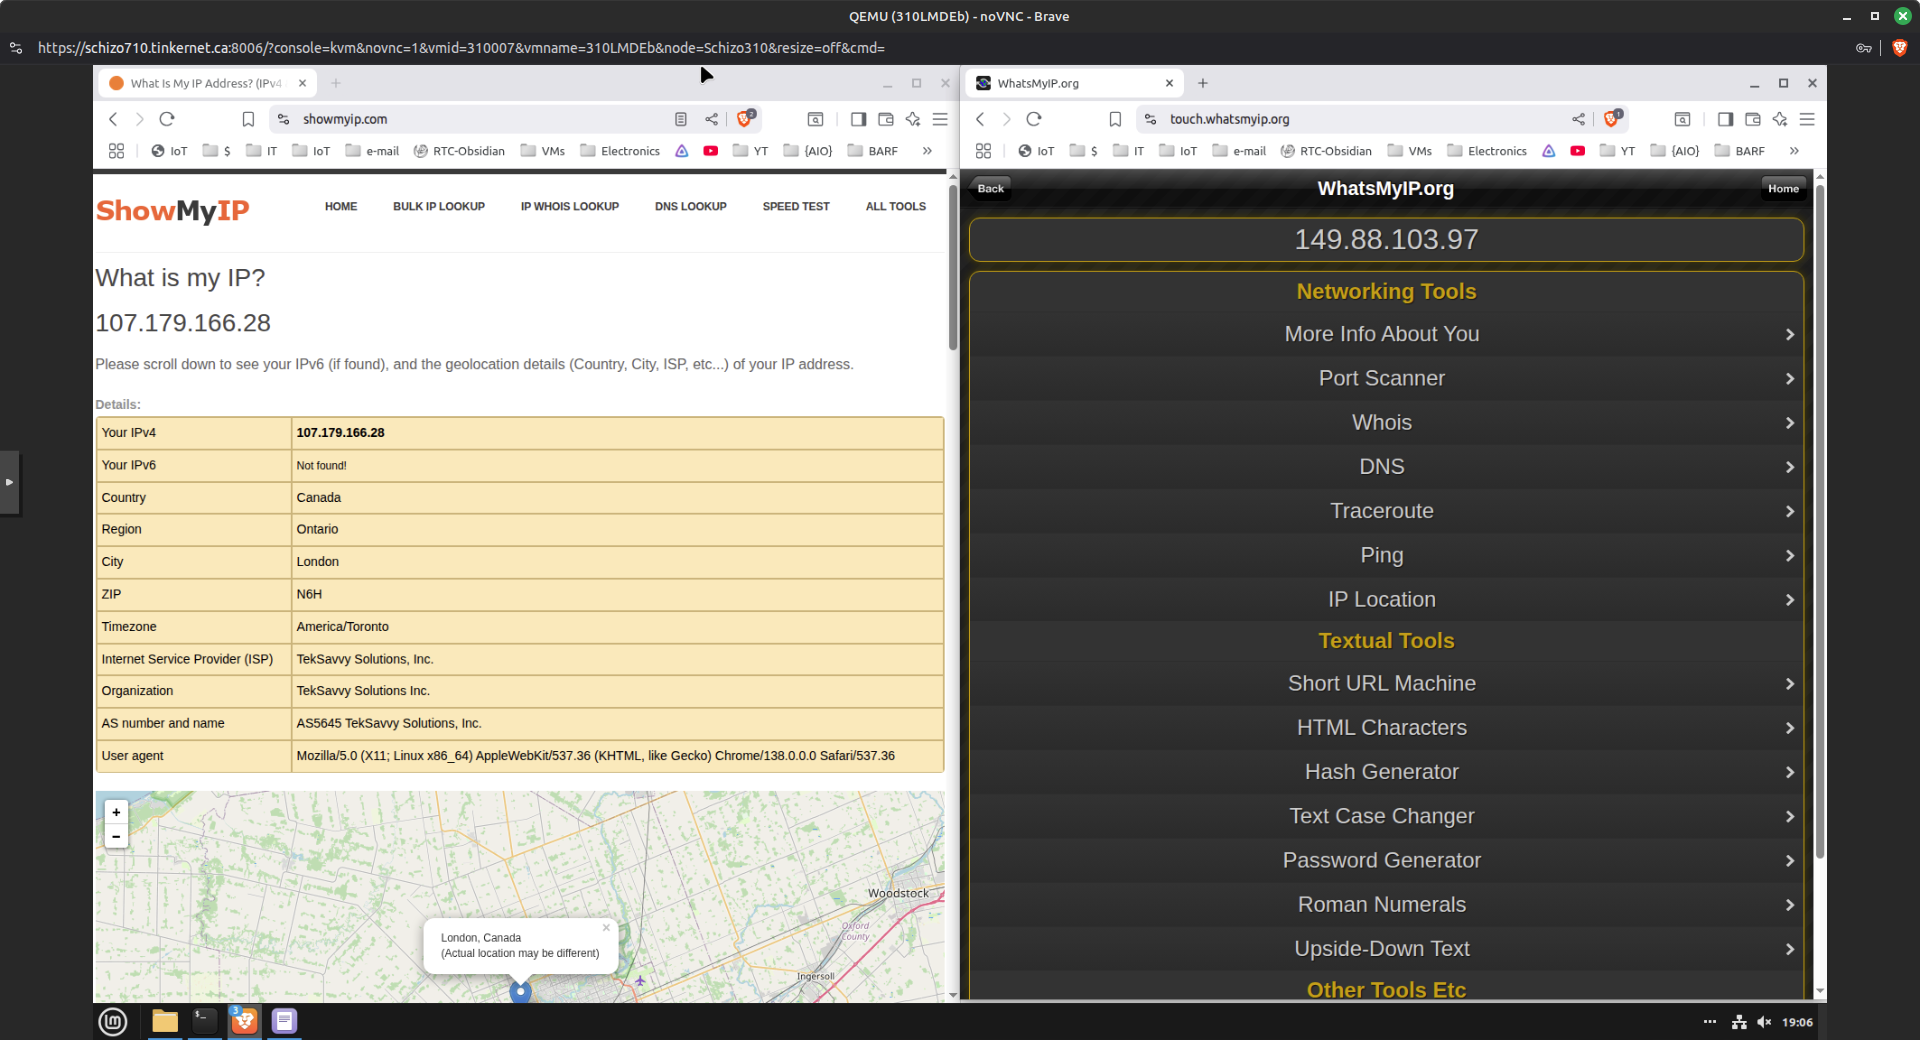The width and height of the screenshot is (1920, 1040).
Task: Expand hidden bookmarks in the showmyip.com window
Action: 927,151
